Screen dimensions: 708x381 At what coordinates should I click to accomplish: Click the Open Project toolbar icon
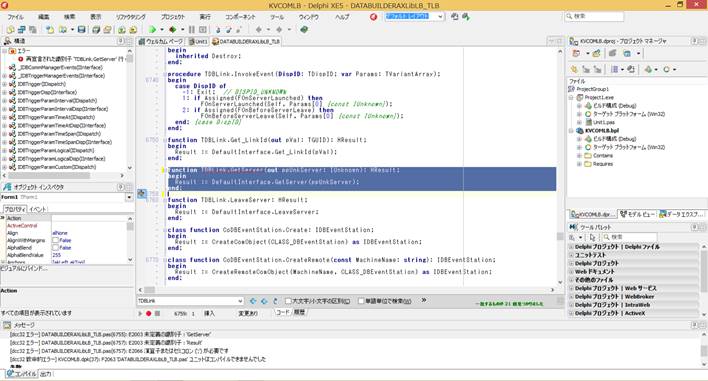[x=107, y=30]
